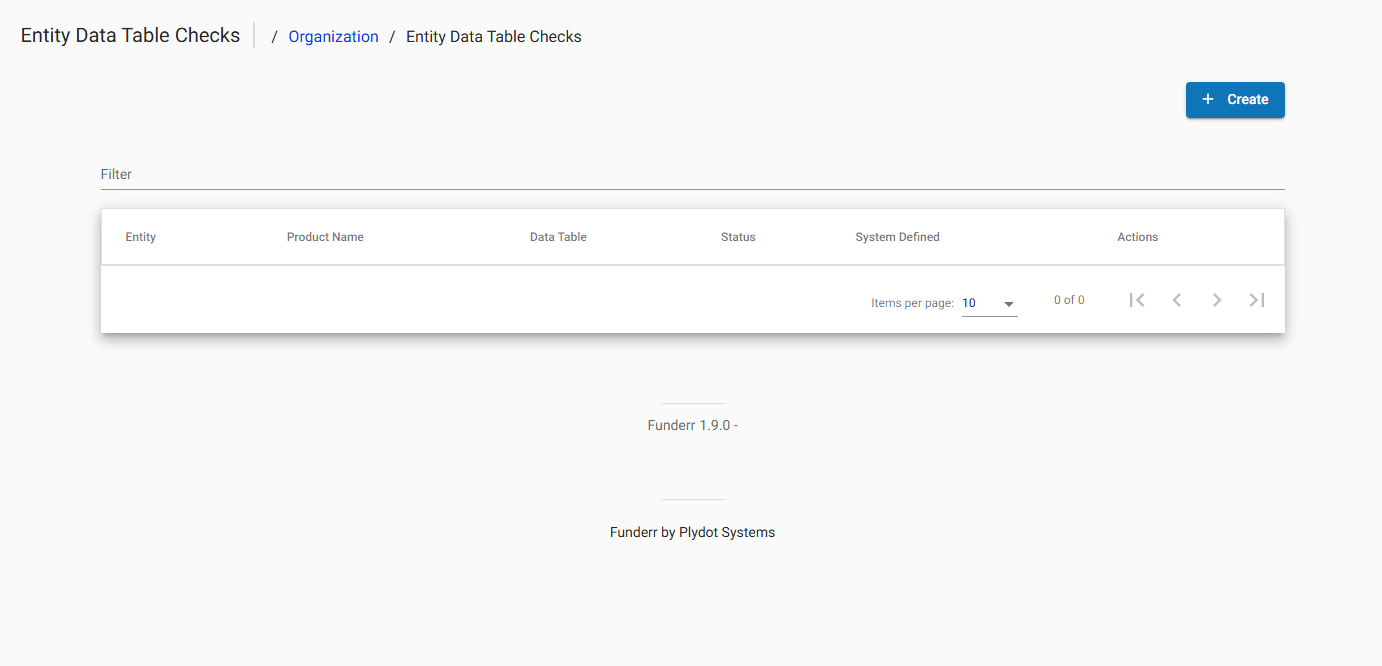
Task: Open the Organization breadcrumb link
Action: pyautogui.click(x=333, y=36)
